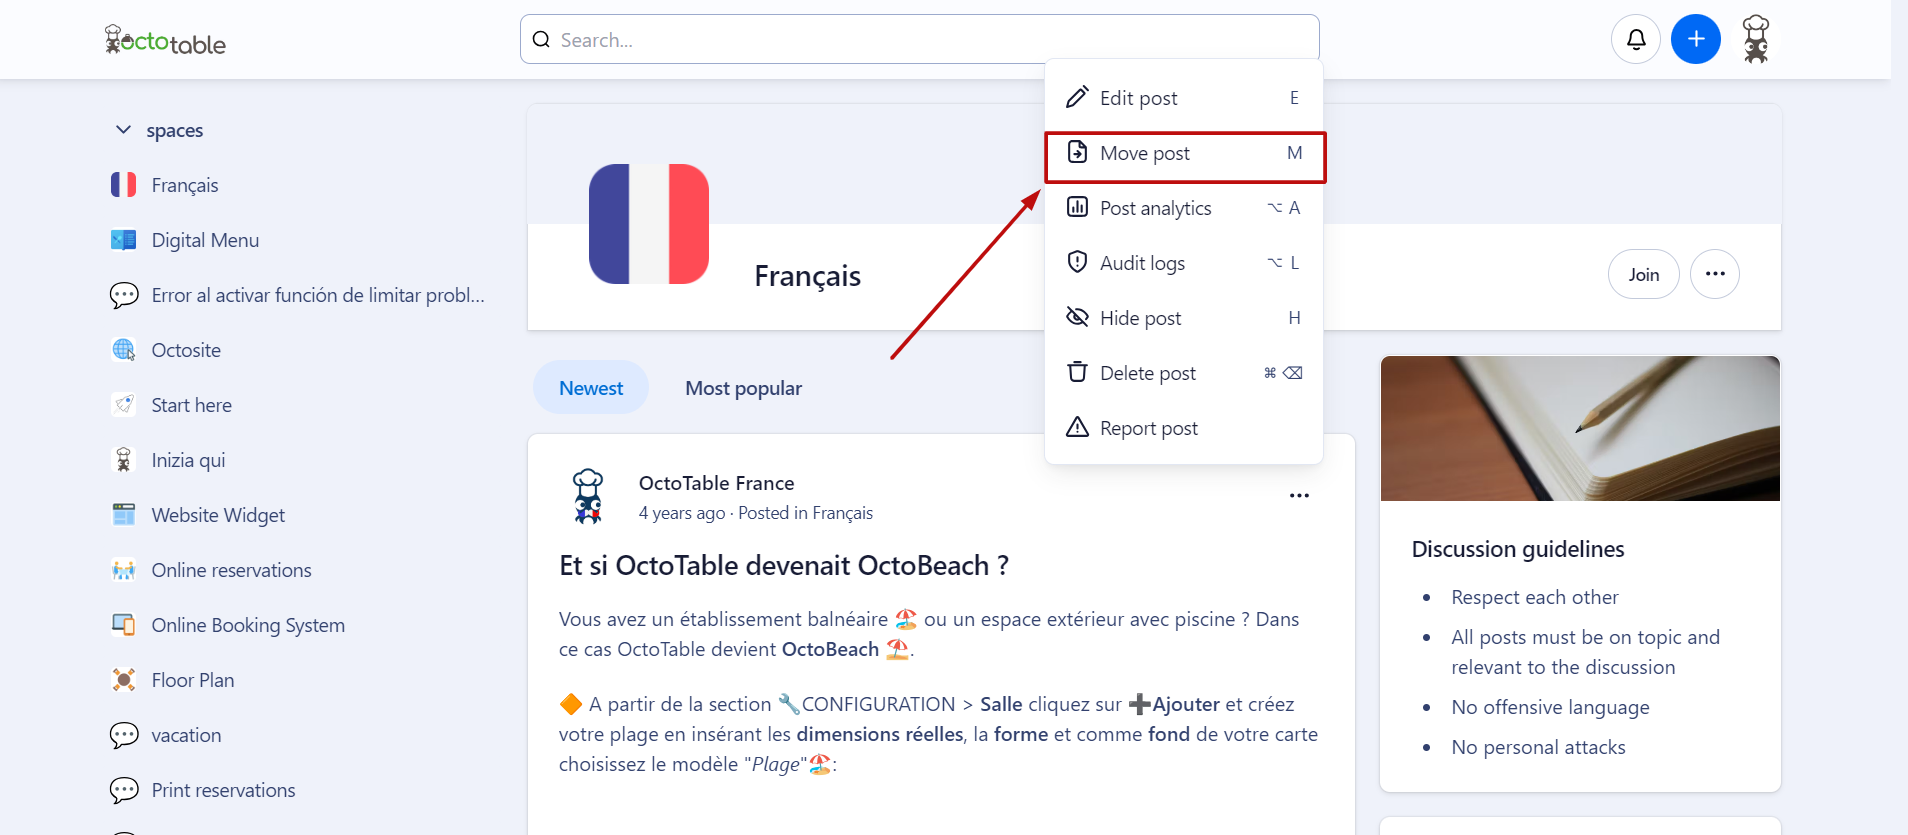Image resolution: width=1908 pixels, height=835 pixels.
Task: Click the blue plus create button
Action: [x=1696, y=40]
